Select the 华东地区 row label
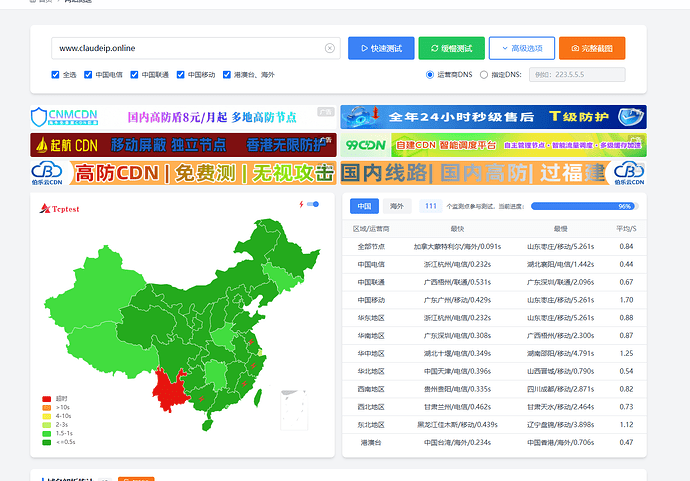Screen dimensions: 690x481 [x=371, y=318]
